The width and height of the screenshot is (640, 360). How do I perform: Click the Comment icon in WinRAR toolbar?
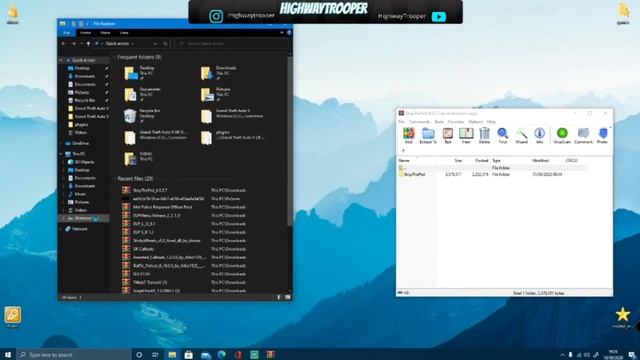tap(583, 136)
